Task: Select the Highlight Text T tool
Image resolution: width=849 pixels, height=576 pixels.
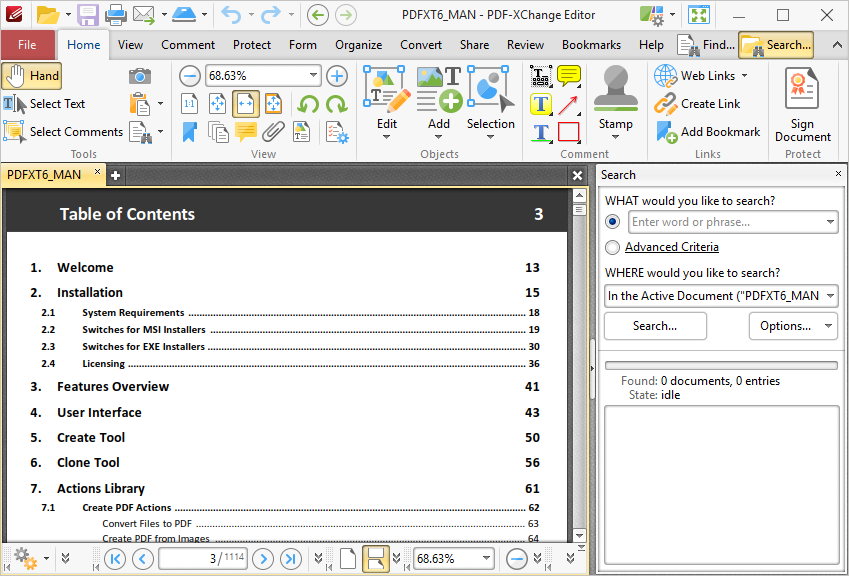Action: 541,104
